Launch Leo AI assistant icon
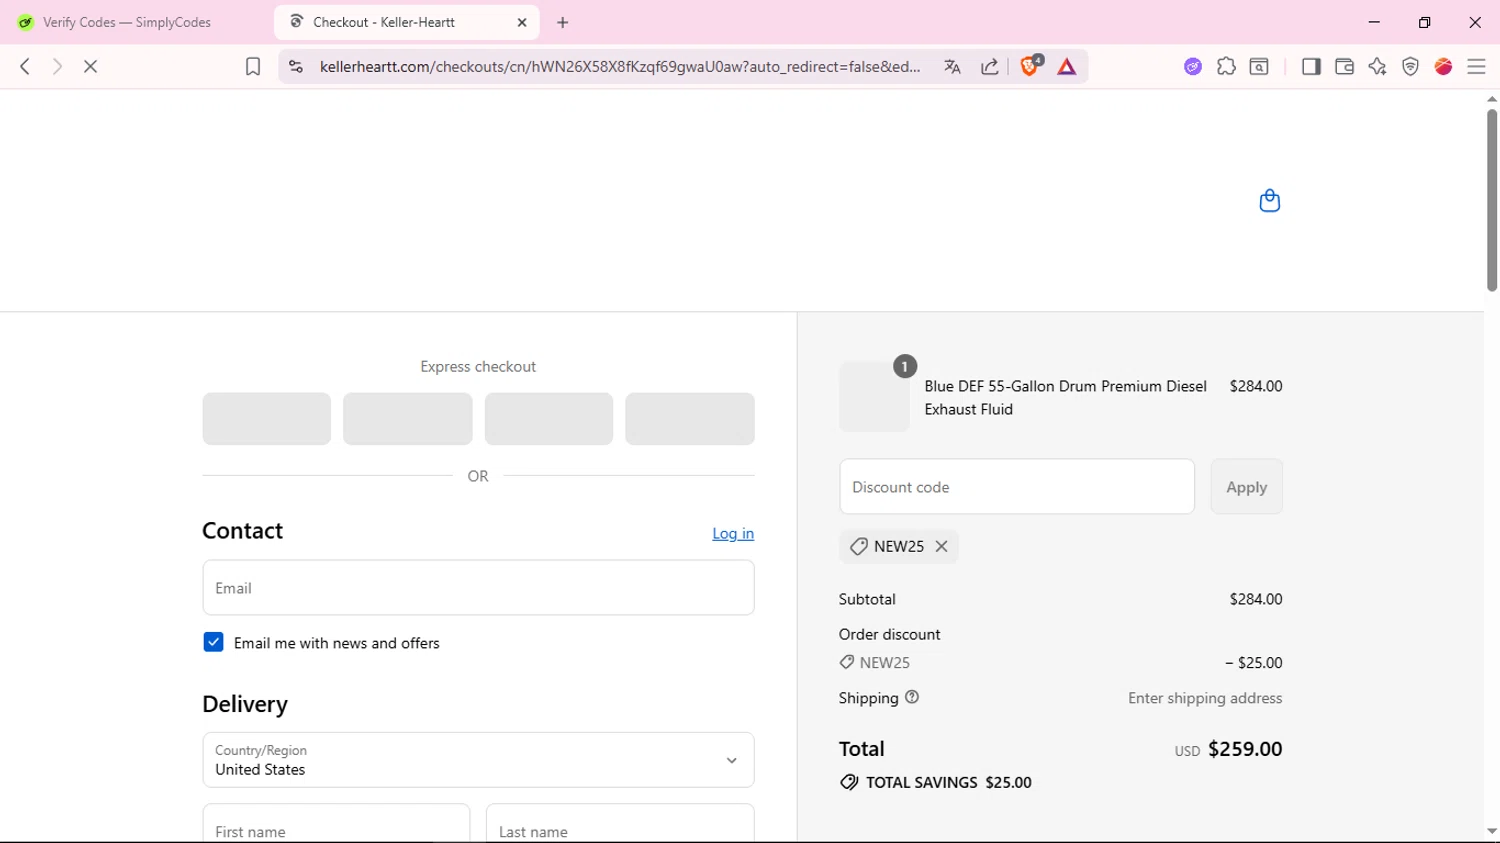Image resolution: width=1500 pixels, height=843 pixels. (x=1377, y=67)
